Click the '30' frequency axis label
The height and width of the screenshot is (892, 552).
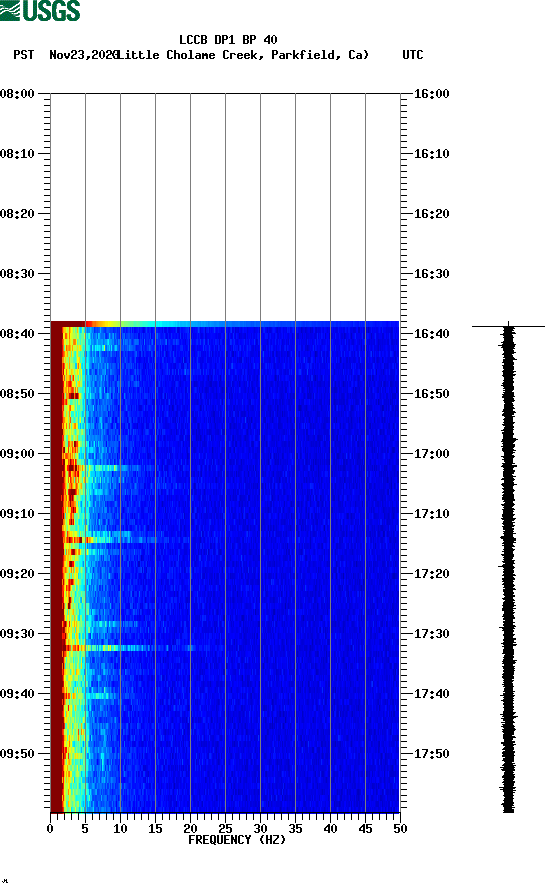point(260,829)
